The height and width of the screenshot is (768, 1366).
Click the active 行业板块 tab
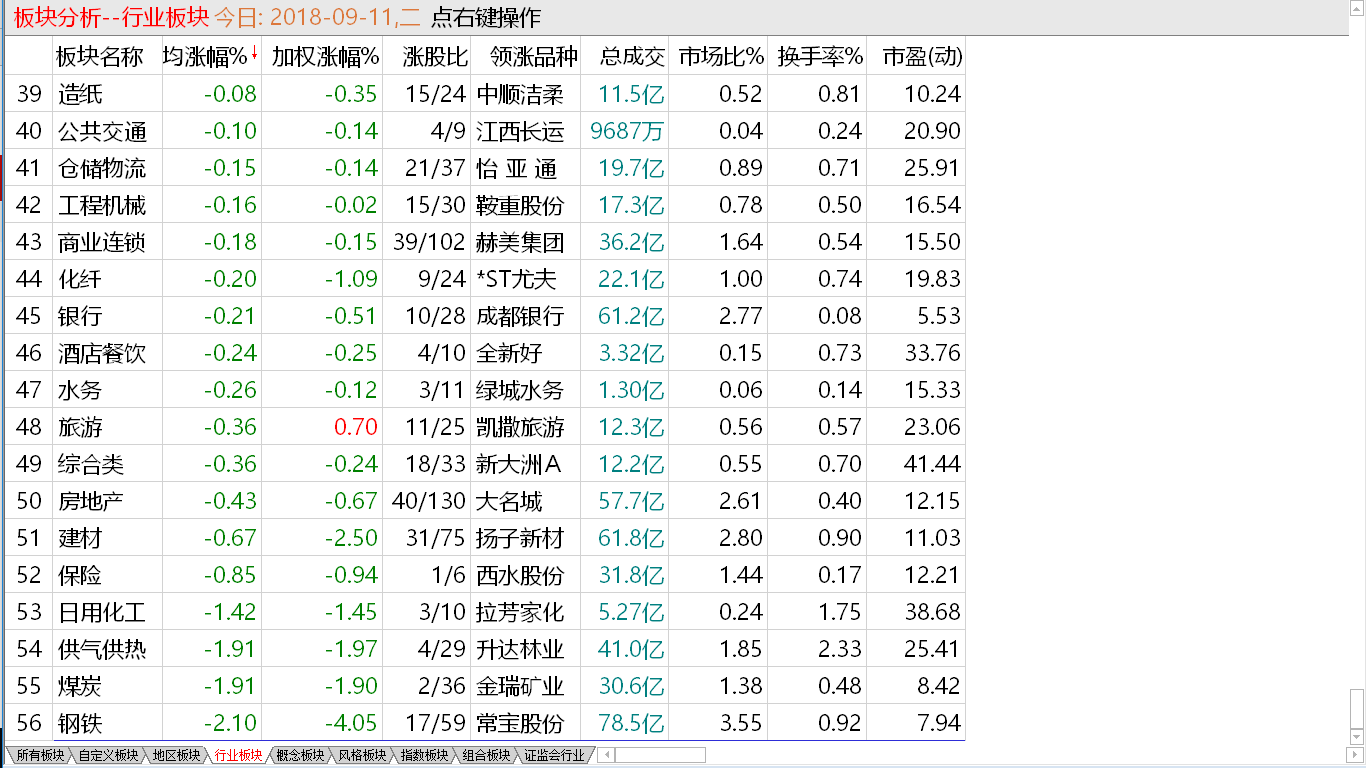click(x=238, y=755)
